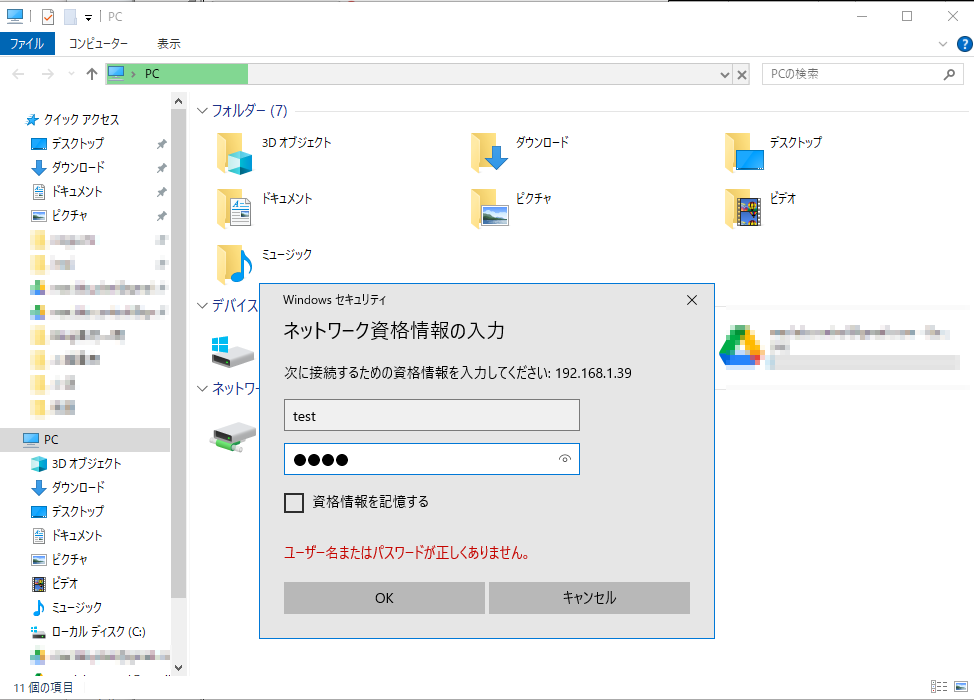Select the Google Drive icon
The width and height of the screenshot is (974, 700).
[x=741, y=347]
